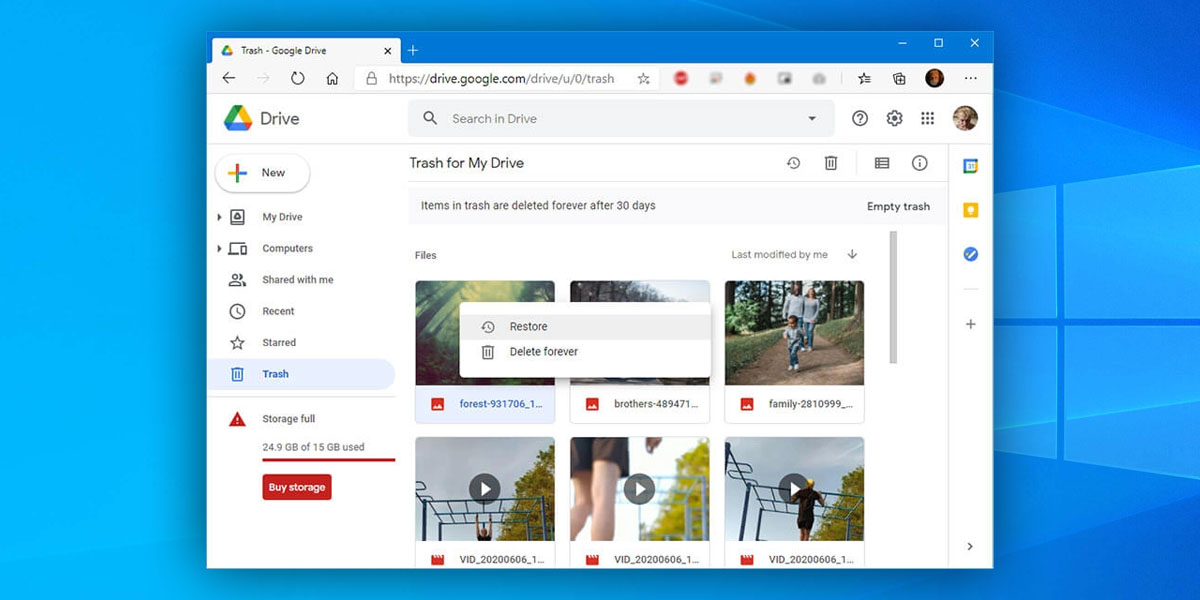This screenshot has width=1200, height=600.
Task: Click the browser address bar URL
Action: pyautogui.click(x=501, y=78)
